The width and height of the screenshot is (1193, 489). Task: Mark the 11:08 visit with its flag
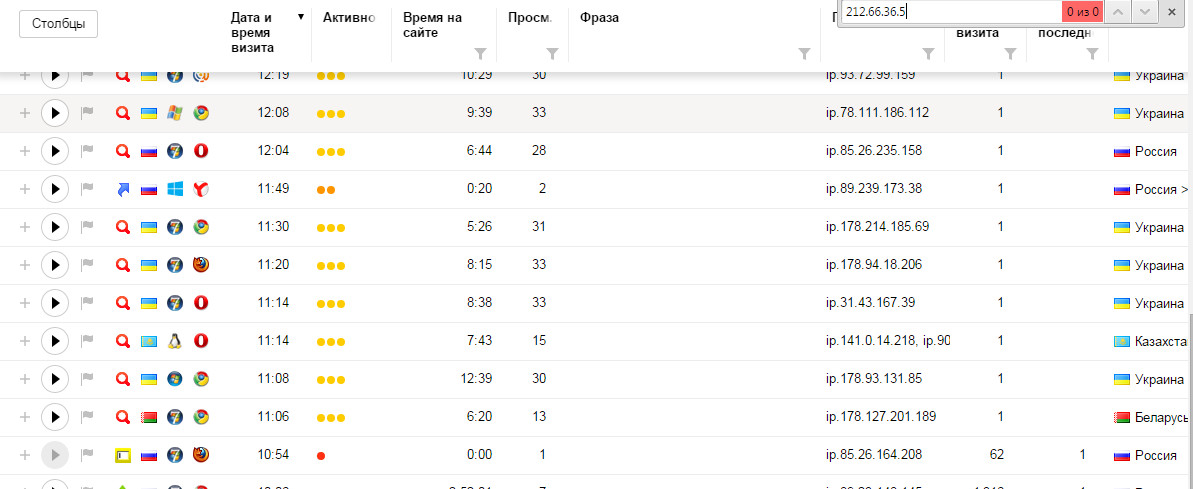tap(87, 379)
